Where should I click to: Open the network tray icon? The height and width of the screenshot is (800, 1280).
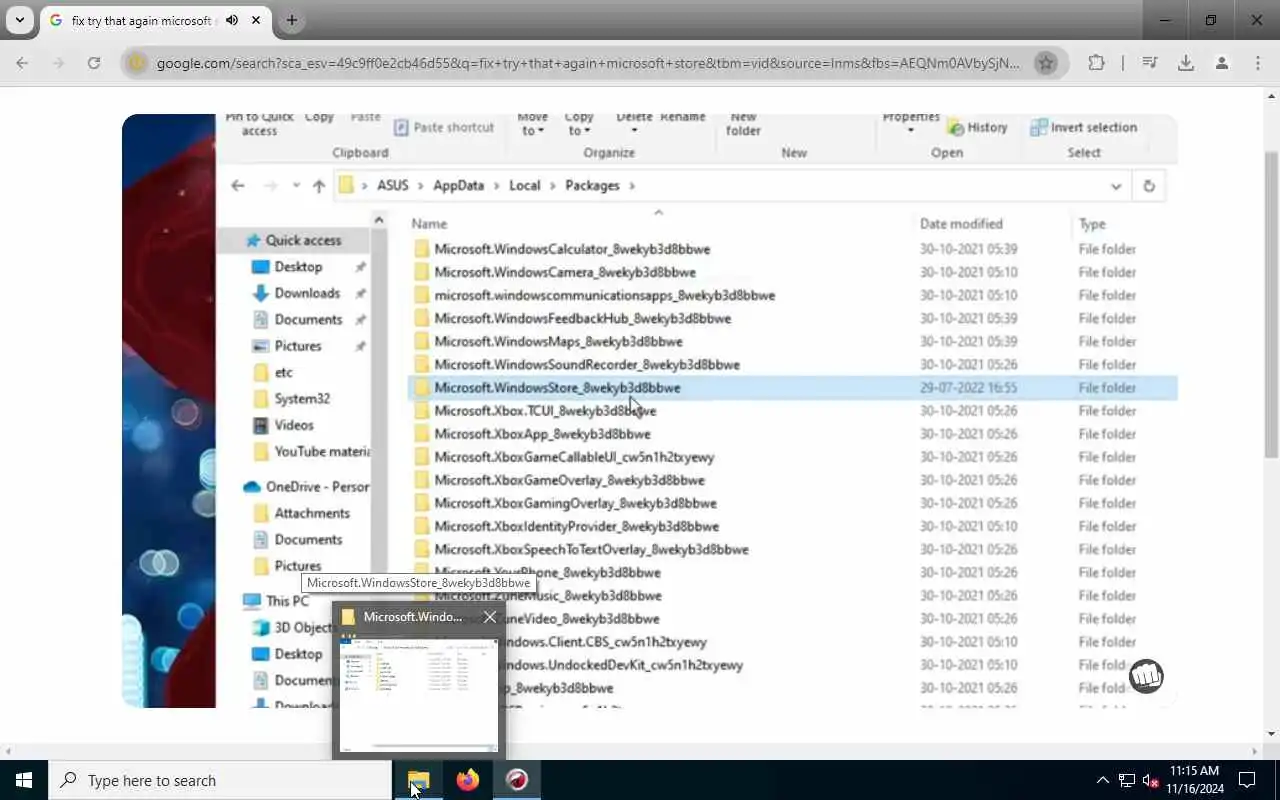point(1127,780)
